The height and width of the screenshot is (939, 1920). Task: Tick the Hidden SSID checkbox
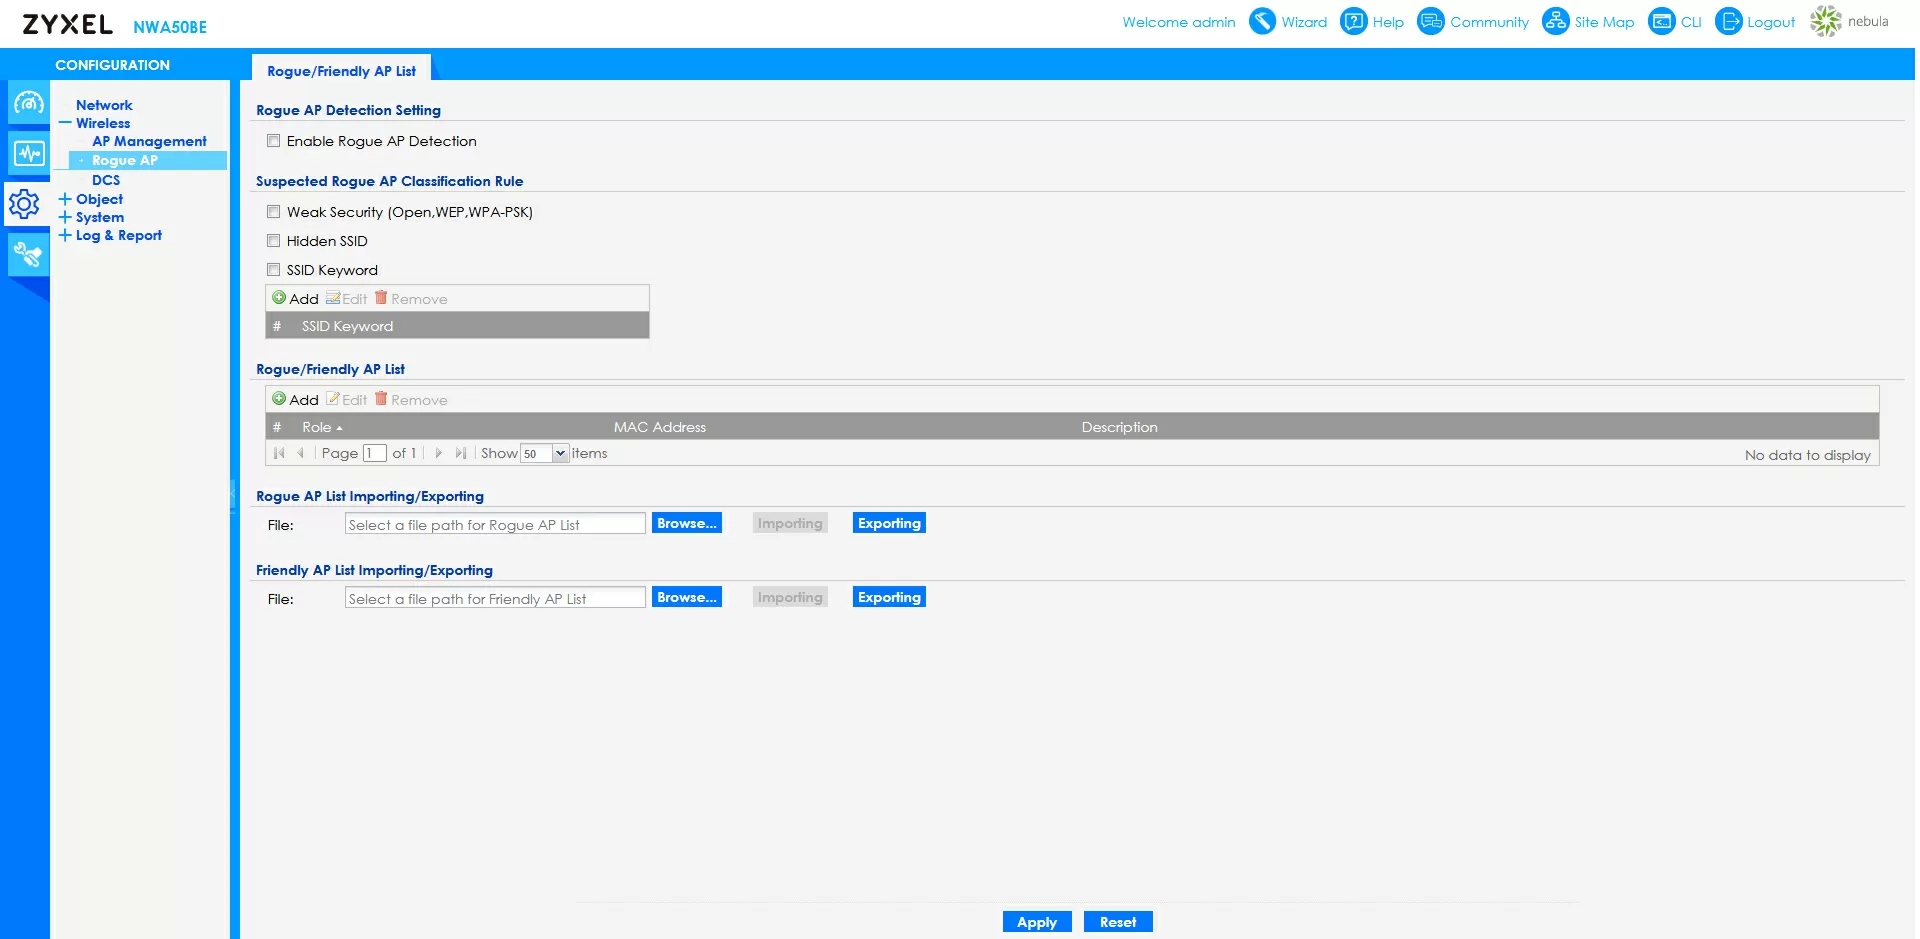(274, 241)
